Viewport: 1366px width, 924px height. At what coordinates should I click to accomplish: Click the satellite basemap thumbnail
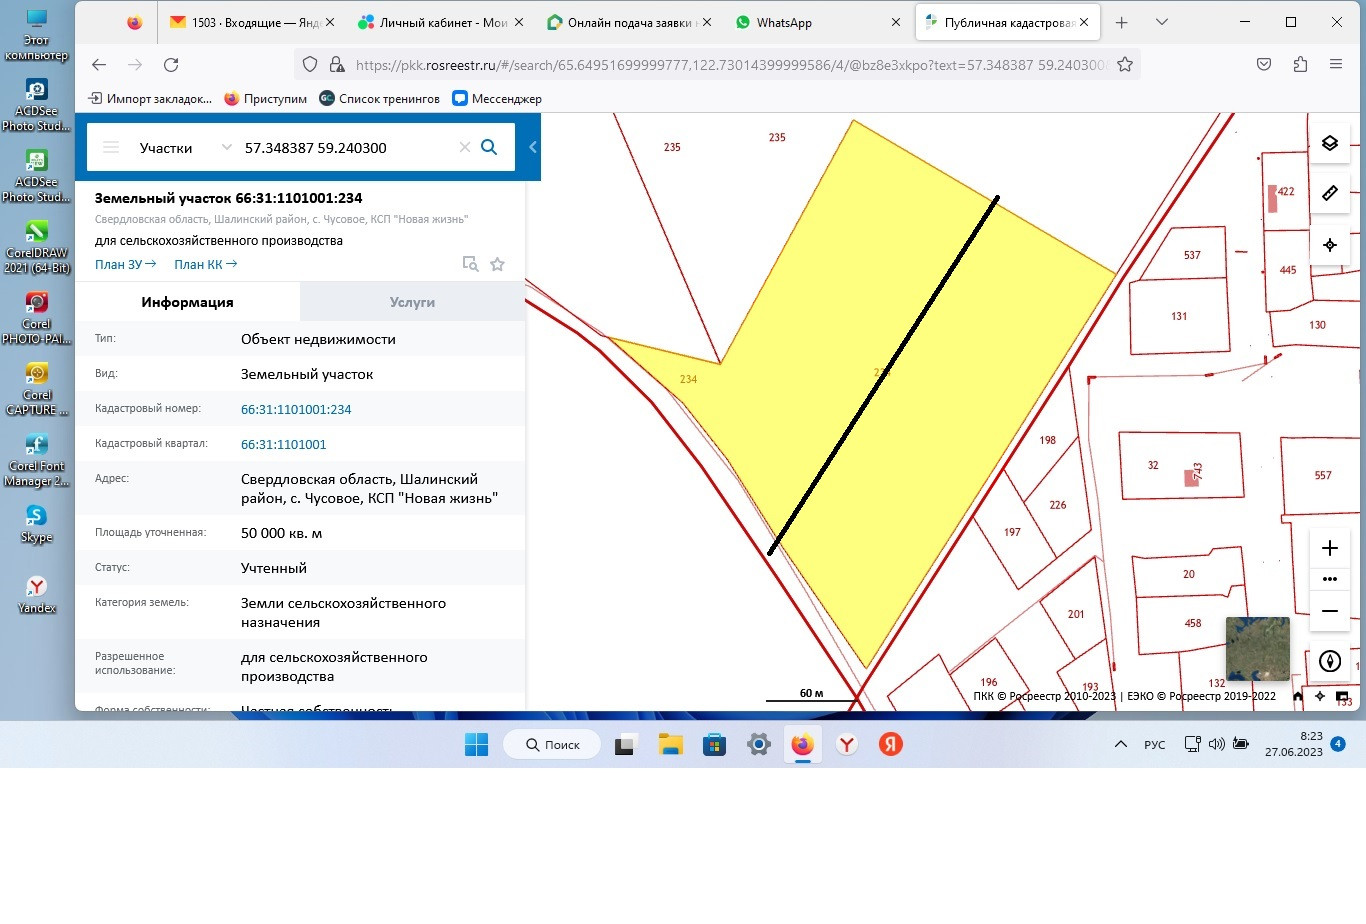pyautogui.click(x=1257, y=649)
